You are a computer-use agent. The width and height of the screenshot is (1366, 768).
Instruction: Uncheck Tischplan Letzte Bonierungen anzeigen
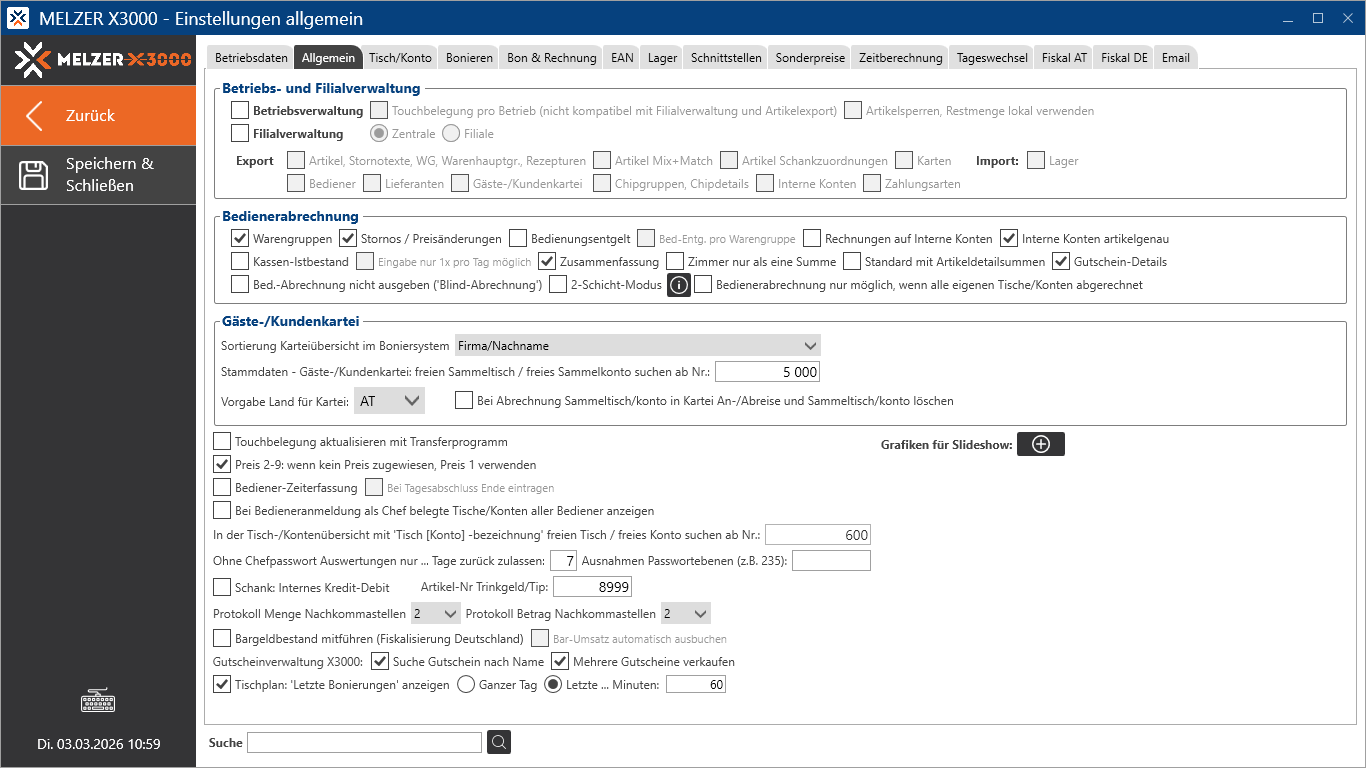[222, 685]
